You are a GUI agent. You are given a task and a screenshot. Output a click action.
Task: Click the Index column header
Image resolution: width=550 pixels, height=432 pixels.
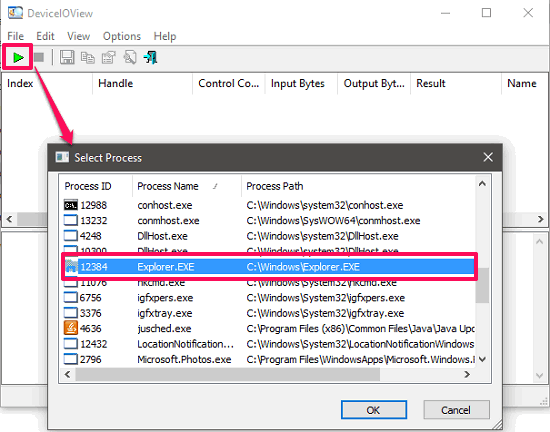pos(47,83)
